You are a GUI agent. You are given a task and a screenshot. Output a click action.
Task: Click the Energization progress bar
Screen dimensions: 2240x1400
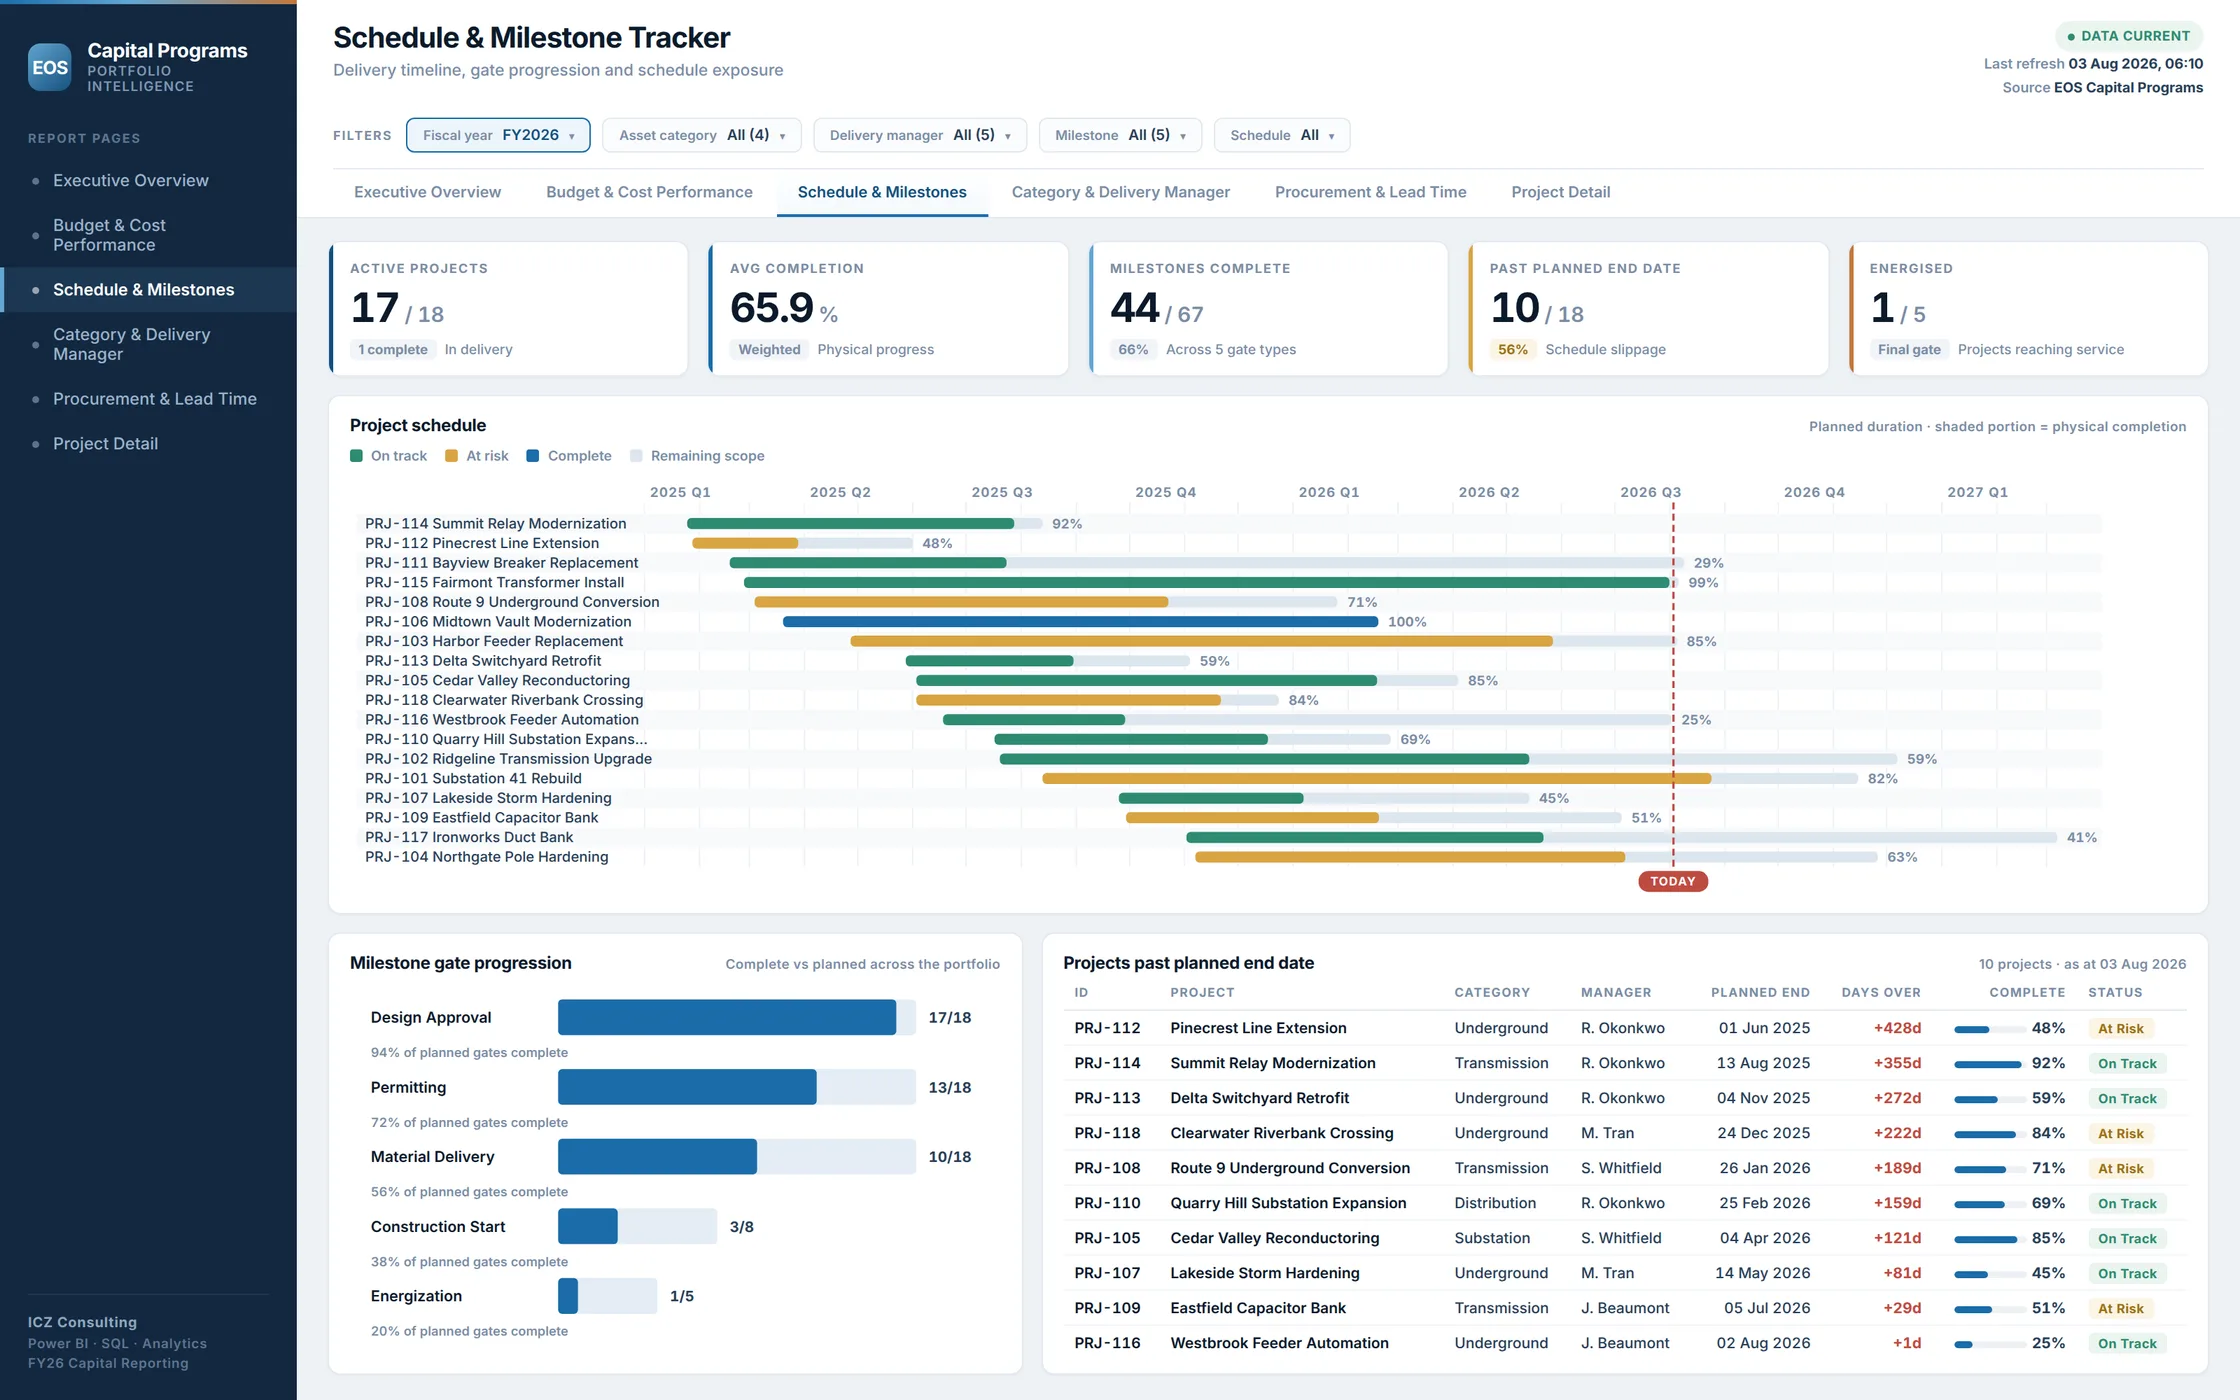point(608,1296)
